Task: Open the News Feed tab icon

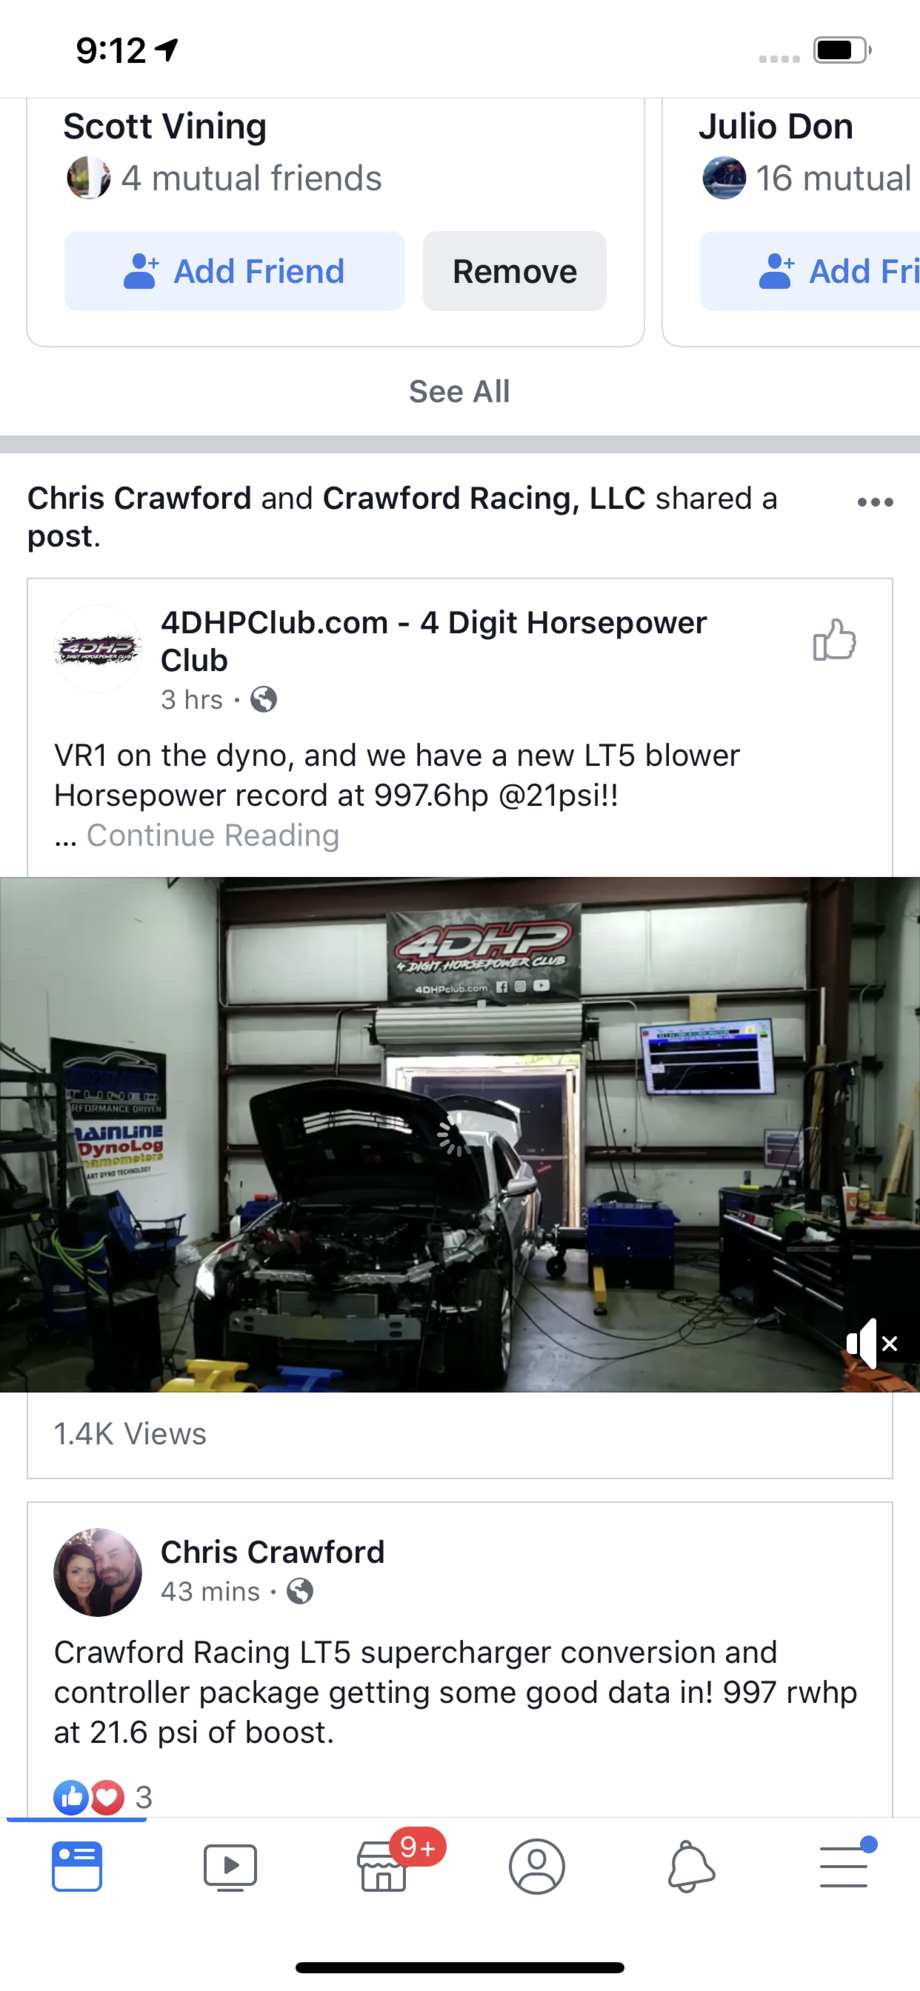Action: click(x=77, y=1866)
